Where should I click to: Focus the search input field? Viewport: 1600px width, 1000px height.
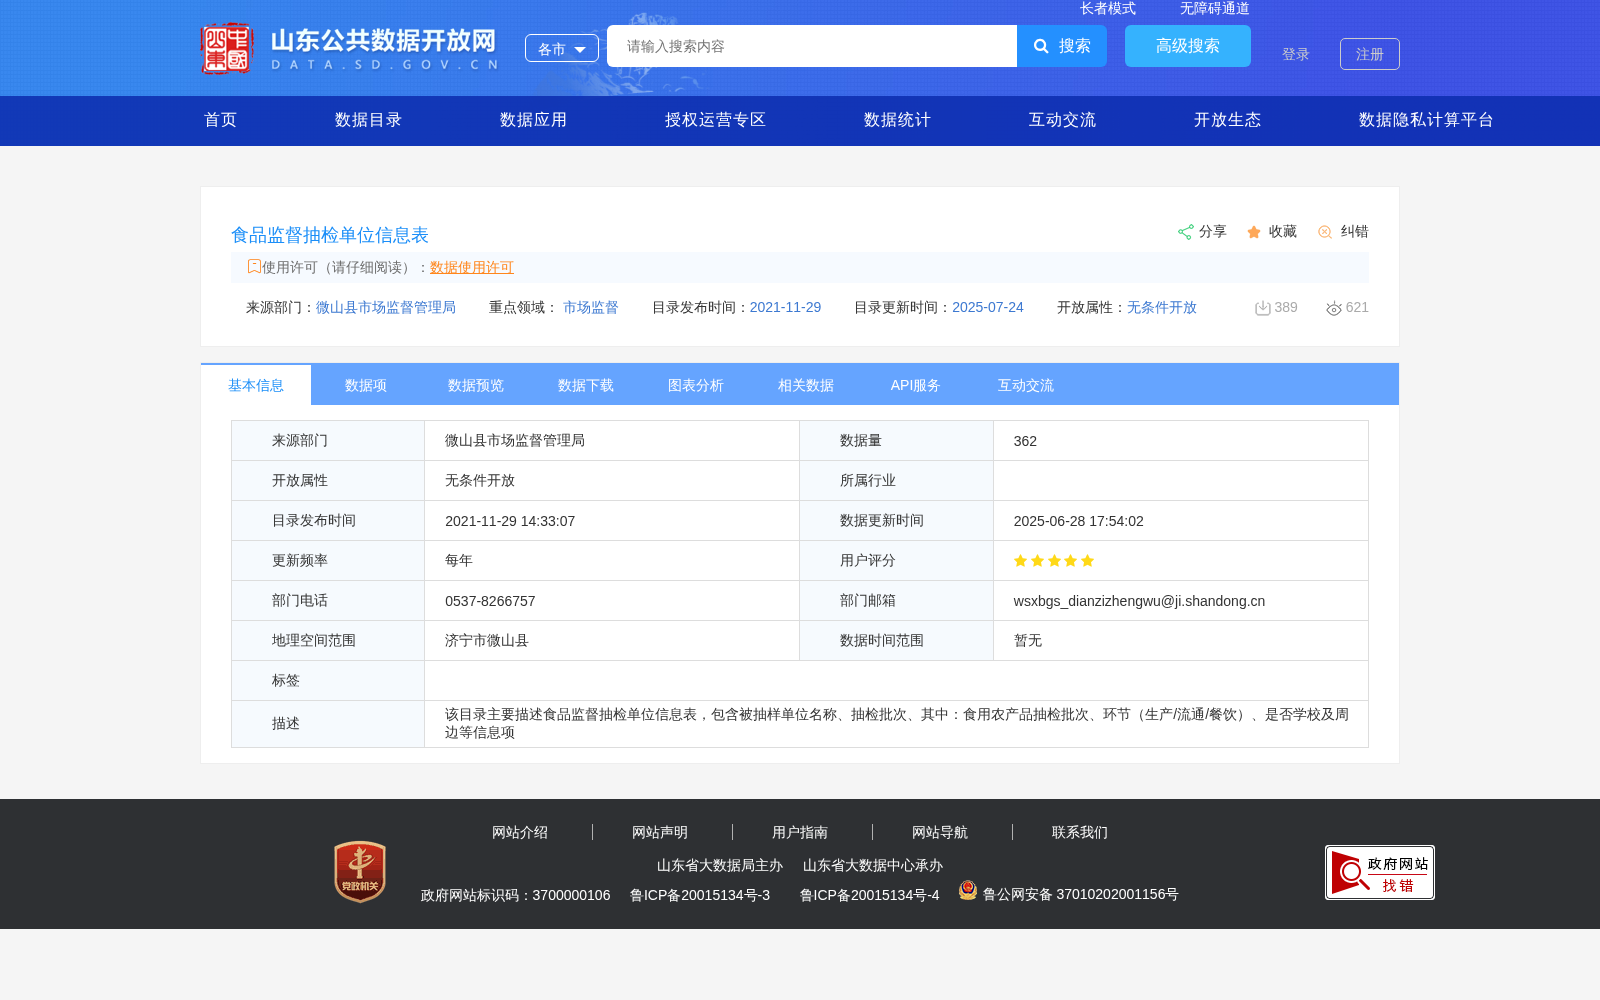click(812, 46)
